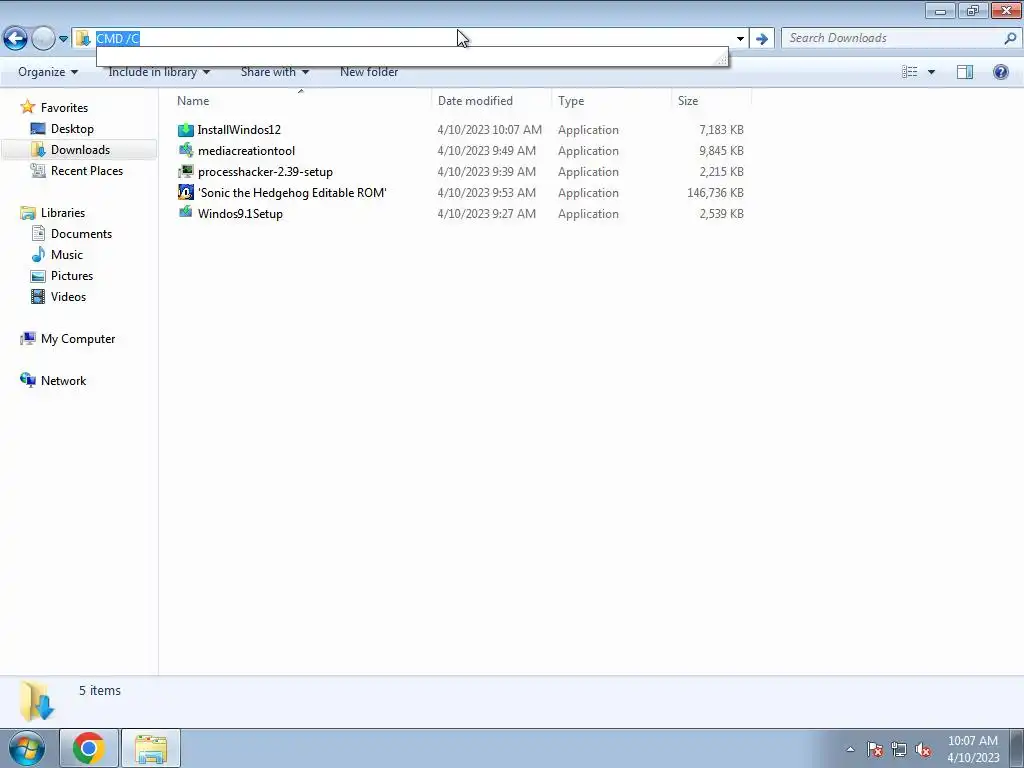
Task: Open the Help question mark icon
Action: pyautogui.click(x=1000, y=72)
